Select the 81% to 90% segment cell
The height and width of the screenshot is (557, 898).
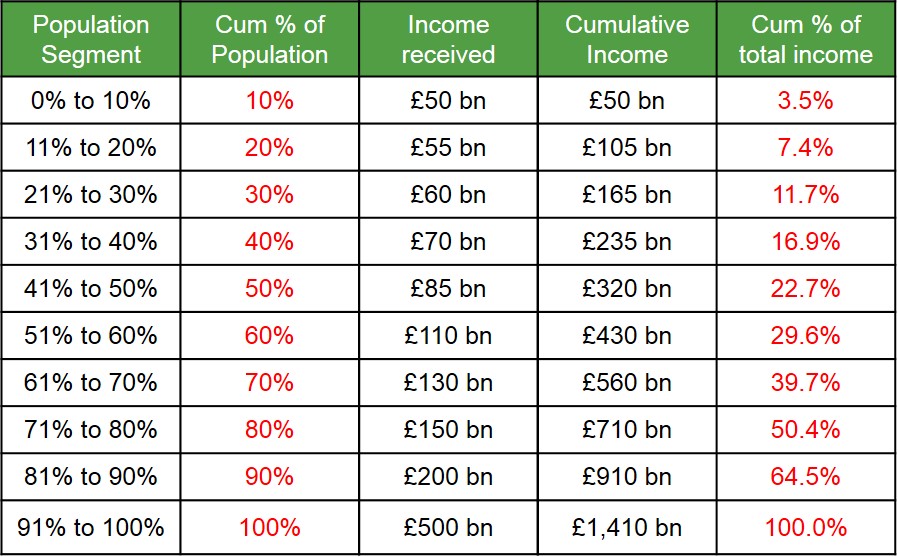(91, 477)
